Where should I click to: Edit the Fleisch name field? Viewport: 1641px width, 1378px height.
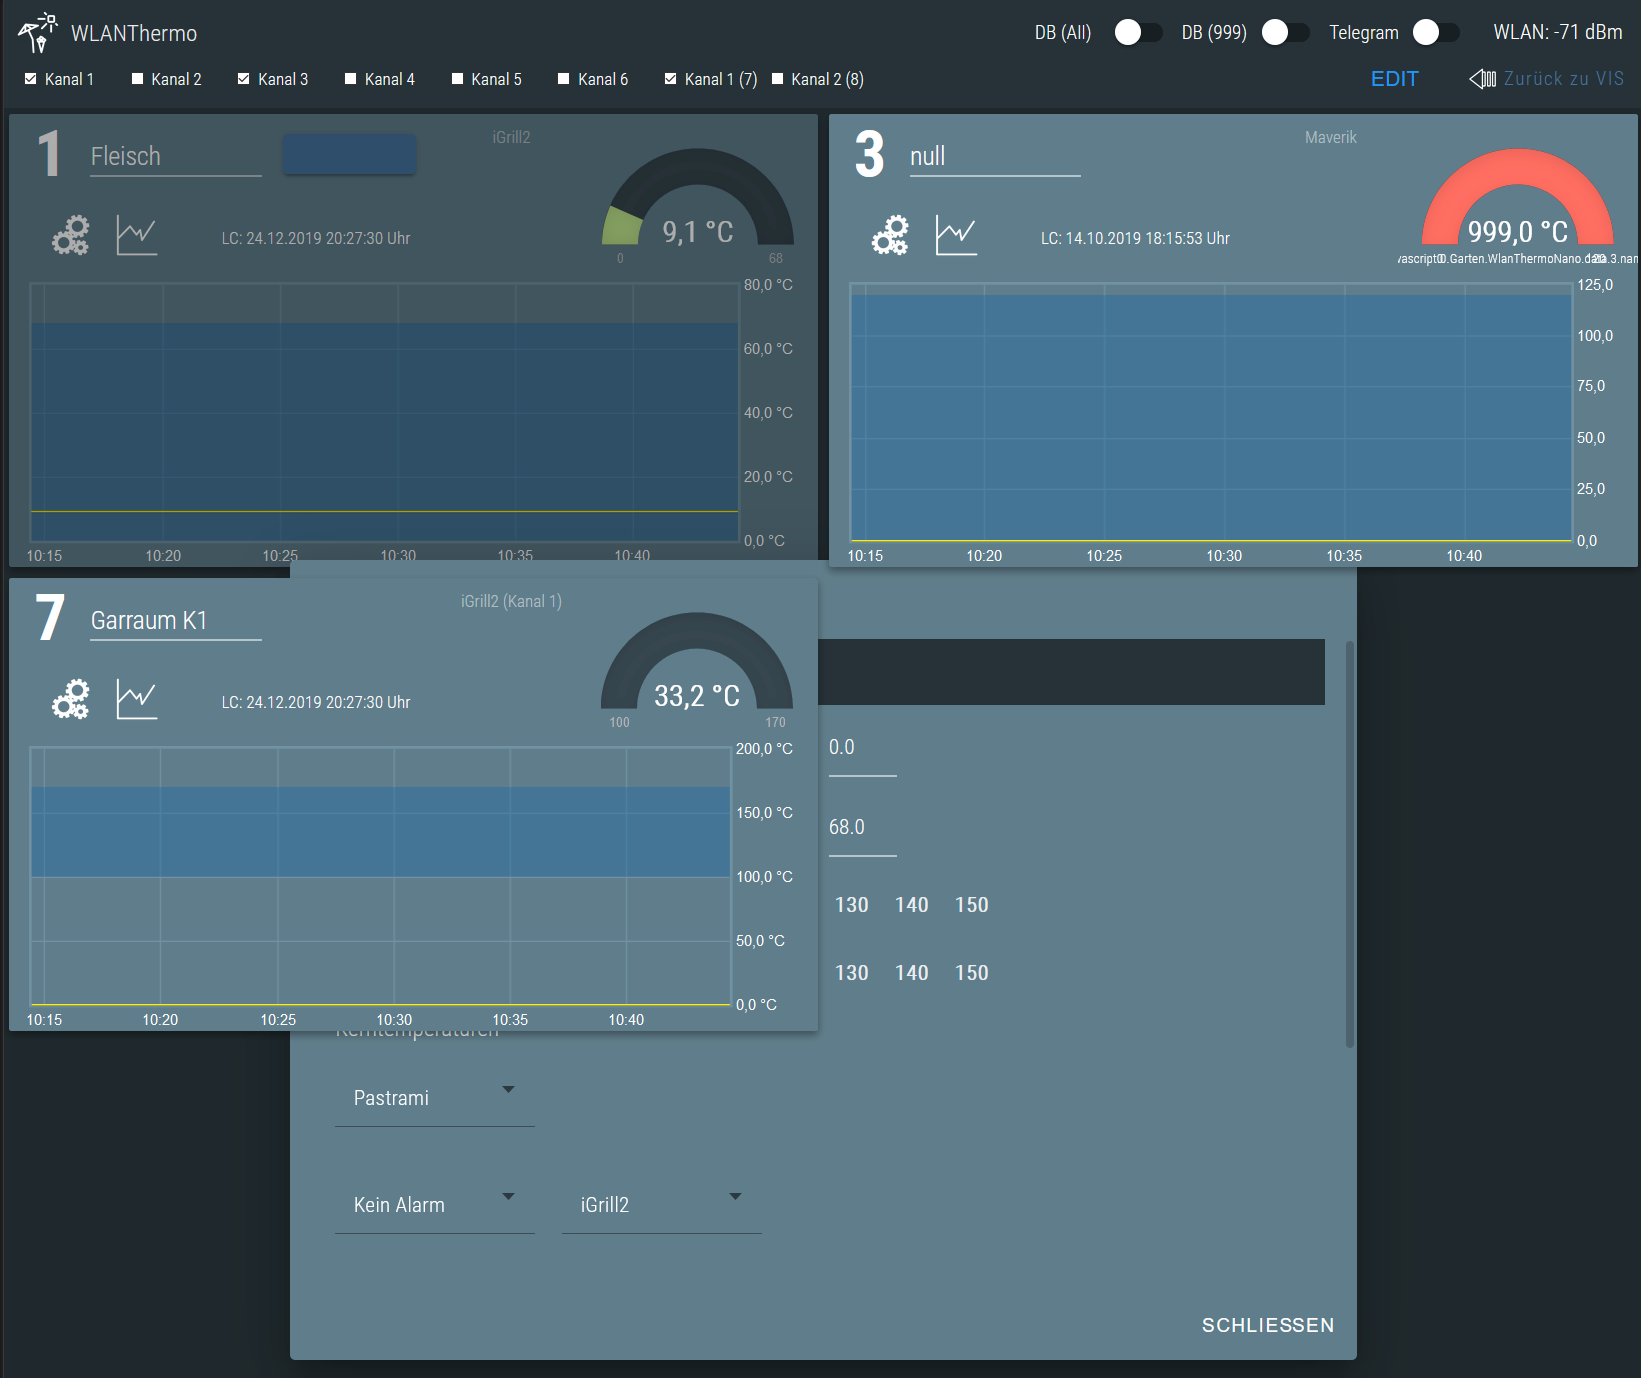pyautogui.click(x=176, y=157)
